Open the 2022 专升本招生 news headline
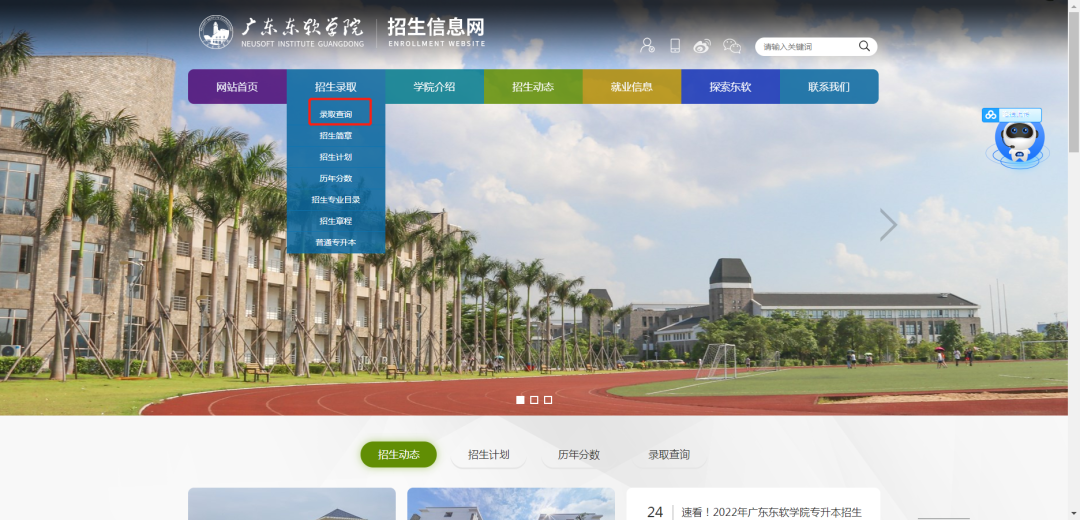 click(x=770, y=512)
